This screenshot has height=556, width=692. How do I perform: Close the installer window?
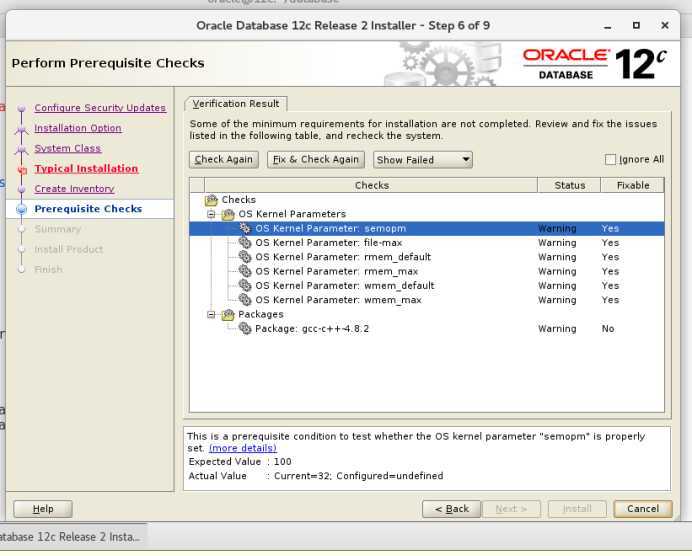[x=665, y=26]
